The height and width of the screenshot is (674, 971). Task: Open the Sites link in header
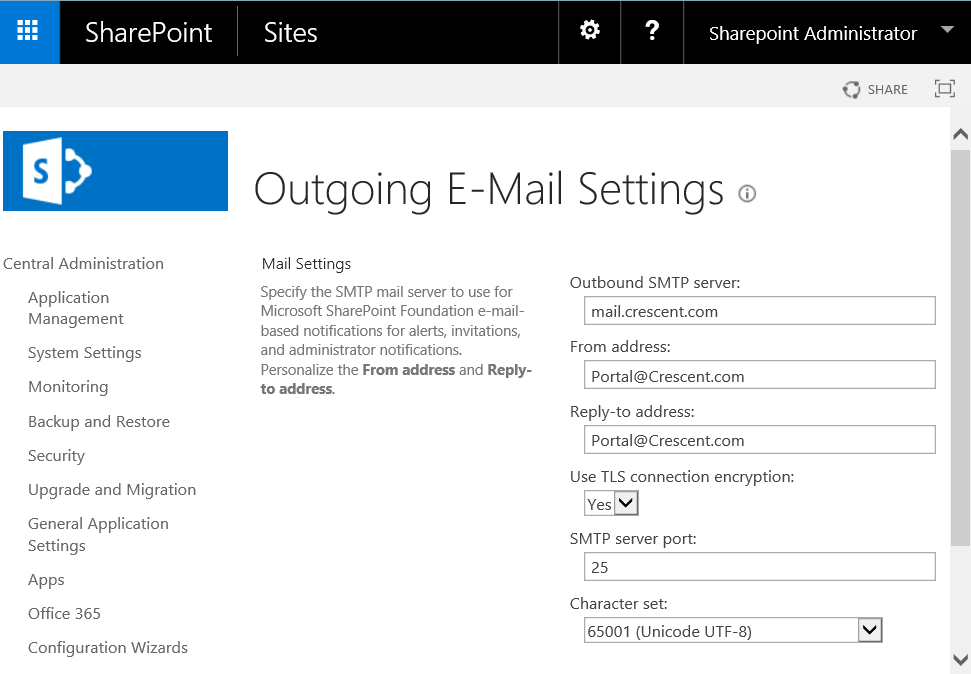pyautogui.click(x=290, y=32)
